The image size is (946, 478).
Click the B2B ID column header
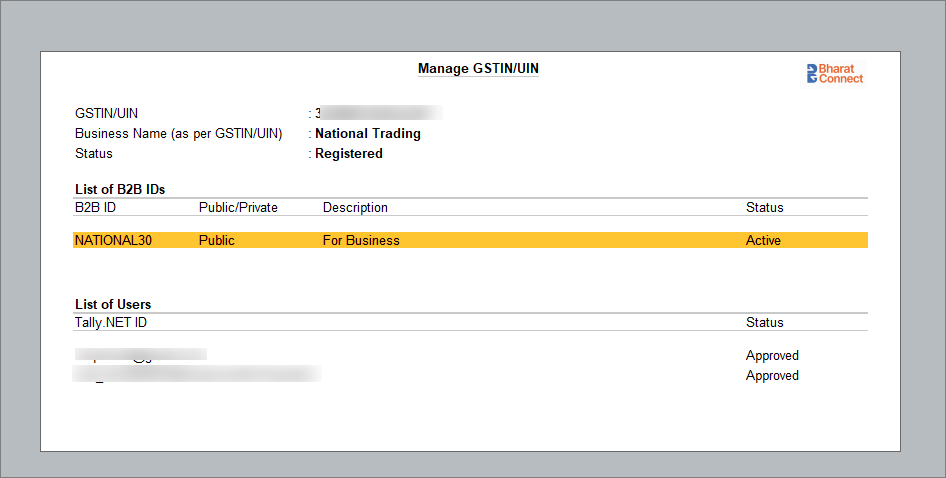click(95, 208)
